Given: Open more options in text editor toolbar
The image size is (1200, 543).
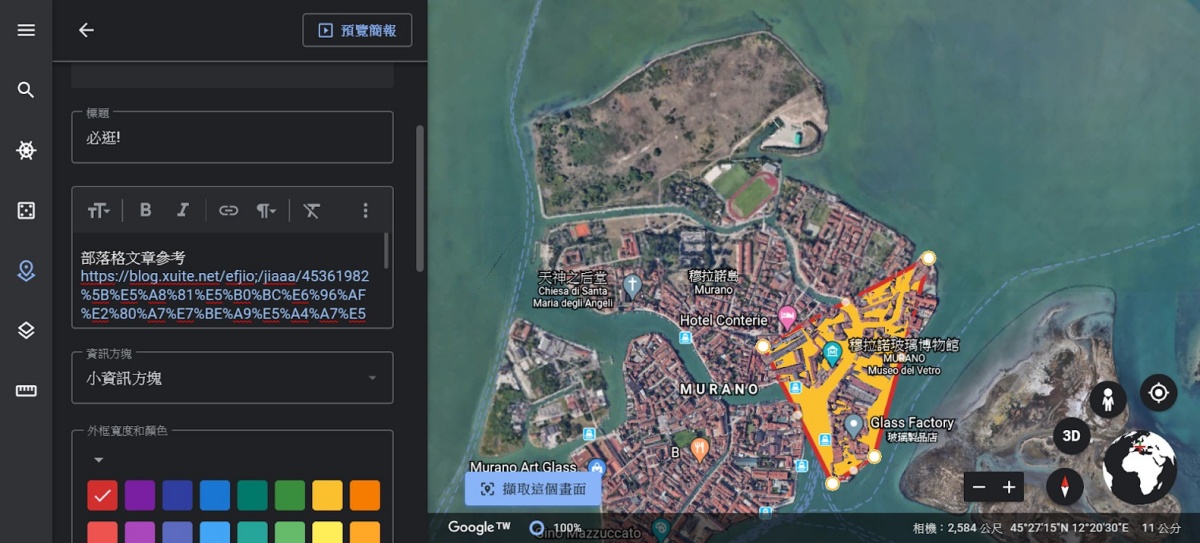Looking at the screenshot, I should (365, 210).
